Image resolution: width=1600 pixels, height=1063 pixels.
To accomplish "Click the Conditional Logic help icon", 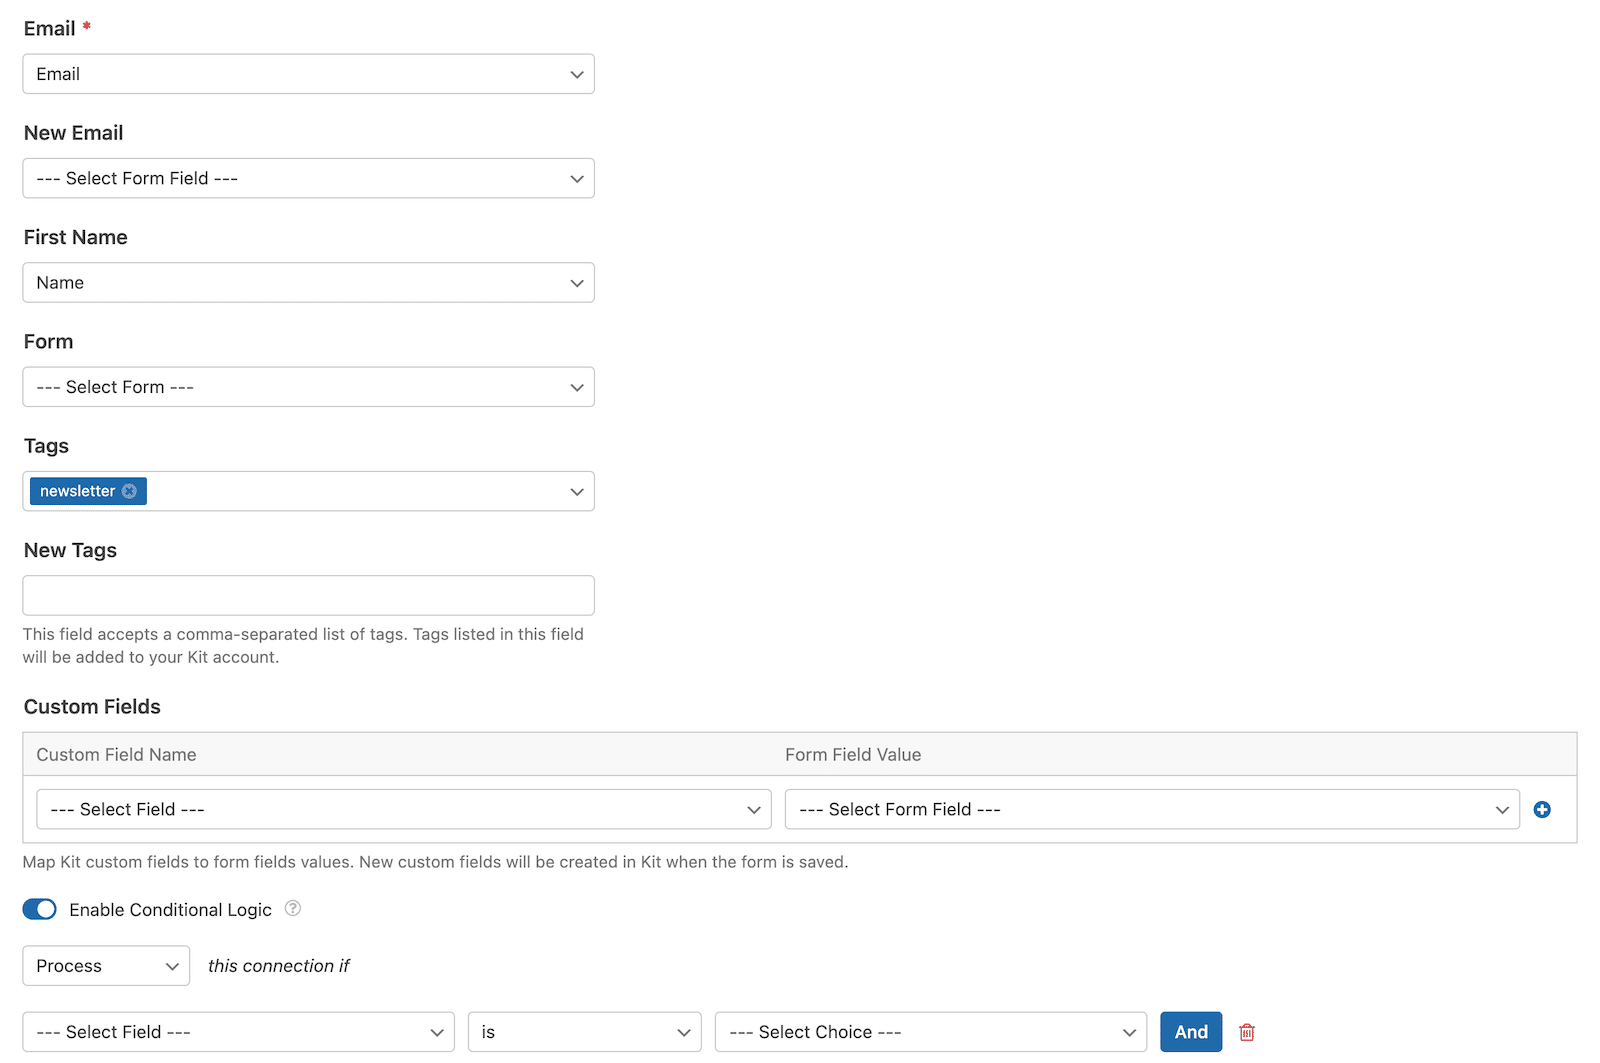I will click(x=293, y=909).
